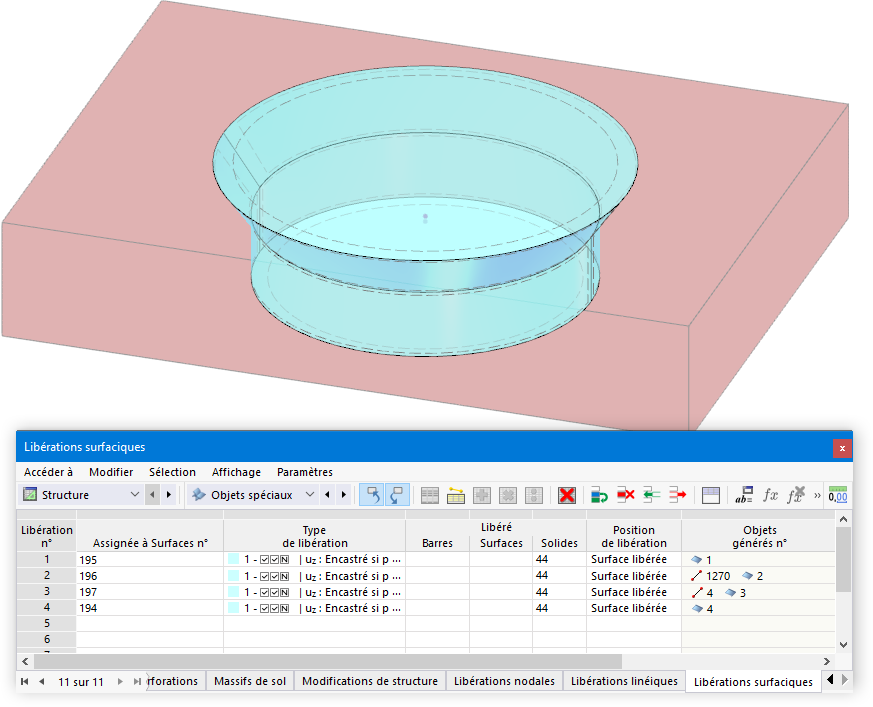Viewport: 873px width, 707px height.
Task: Expand the toolbar overflow chevron
Action: (x=817, y=495)
